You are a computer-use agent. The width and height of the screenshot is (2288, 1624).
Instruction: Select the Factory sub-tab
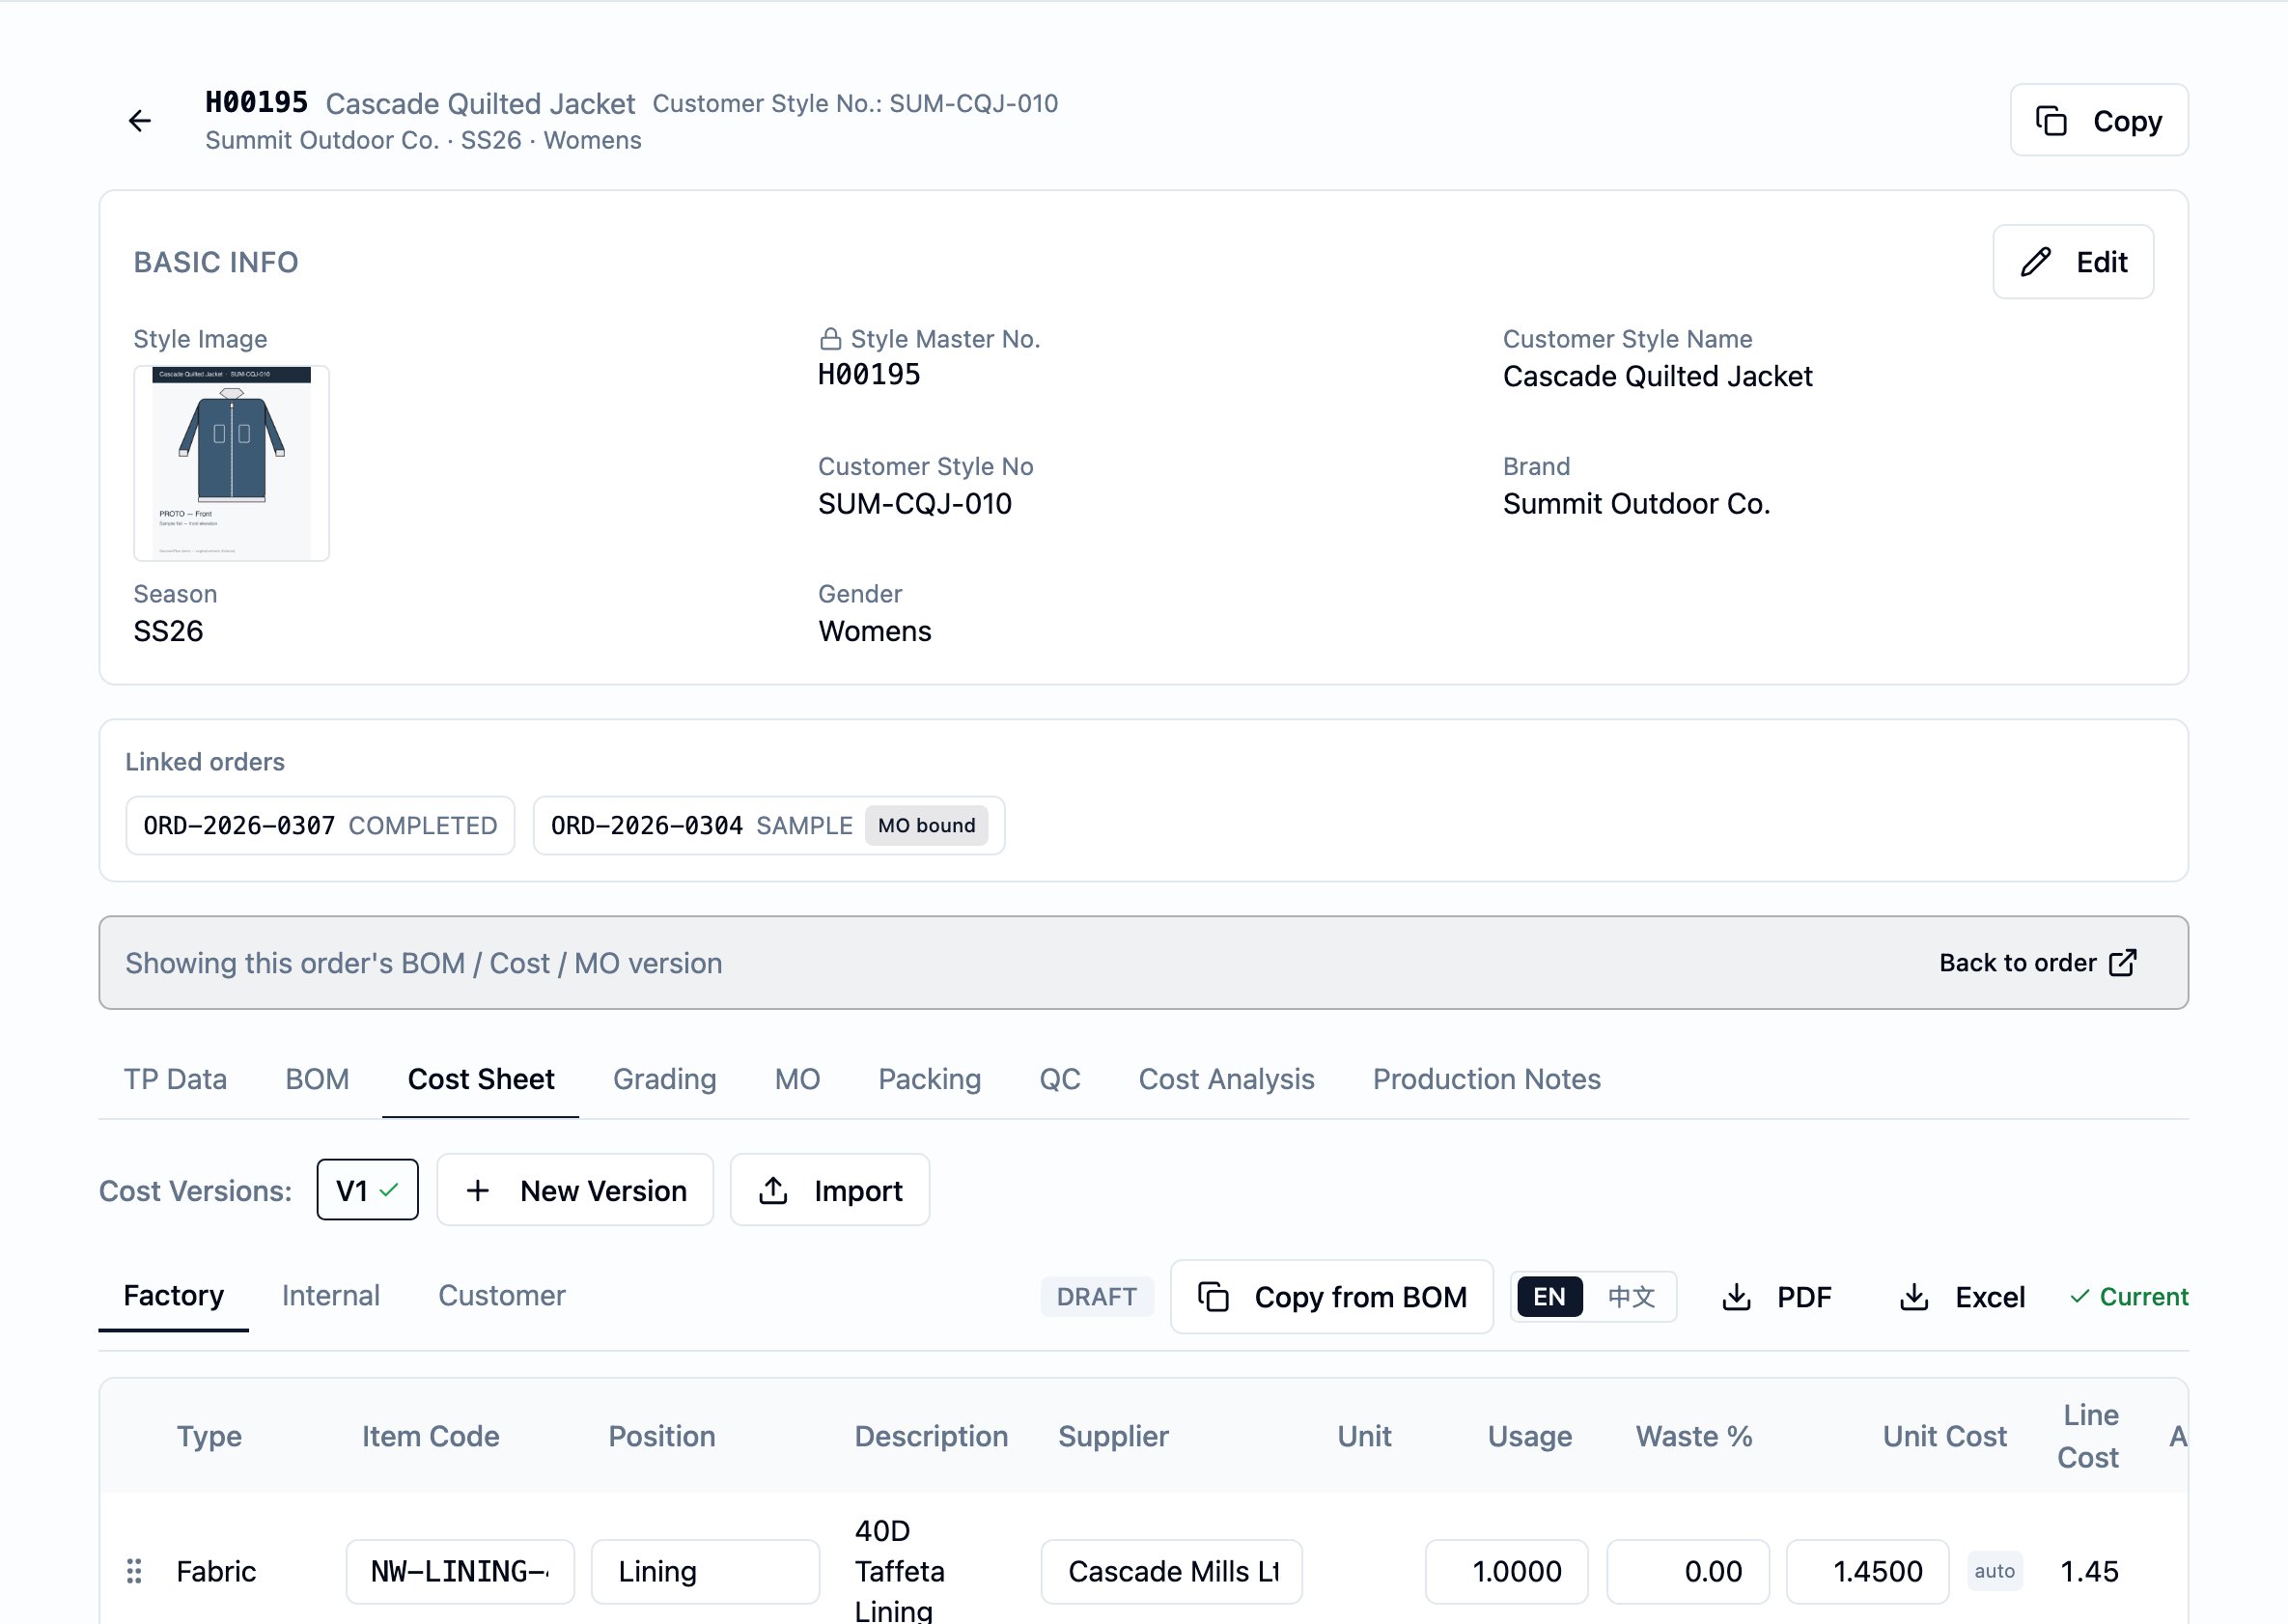(x=173, y=1296)
